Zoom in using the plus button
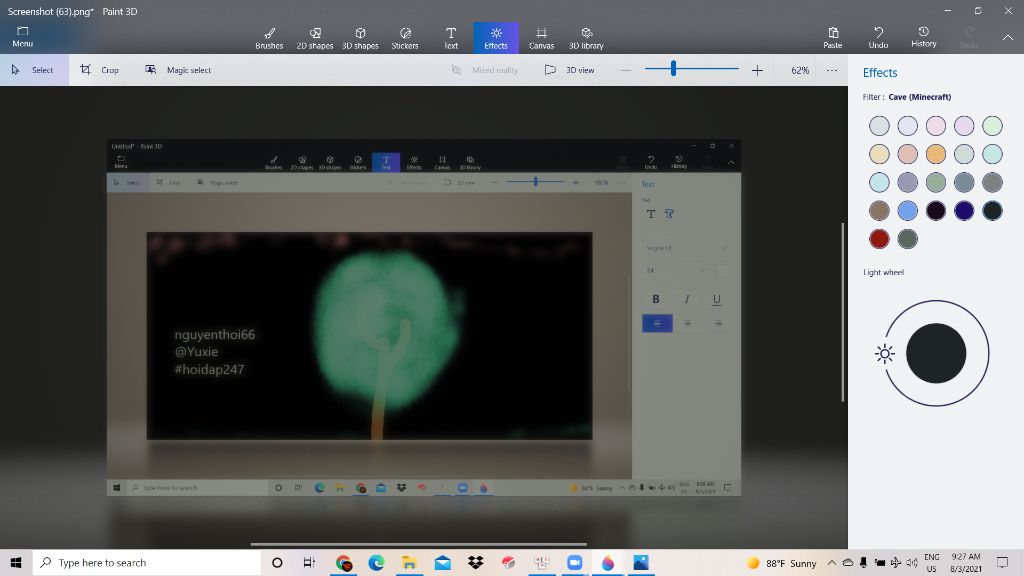Viewport: 1024px width, 576px height. [x=757, y=70]
